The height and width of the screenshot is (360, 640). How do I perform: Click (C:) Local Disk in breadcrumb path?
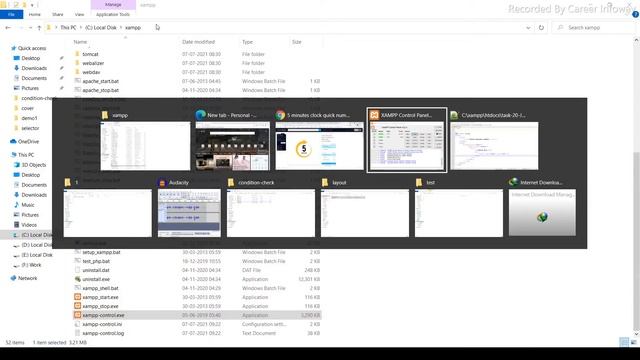tap(101, 27)
